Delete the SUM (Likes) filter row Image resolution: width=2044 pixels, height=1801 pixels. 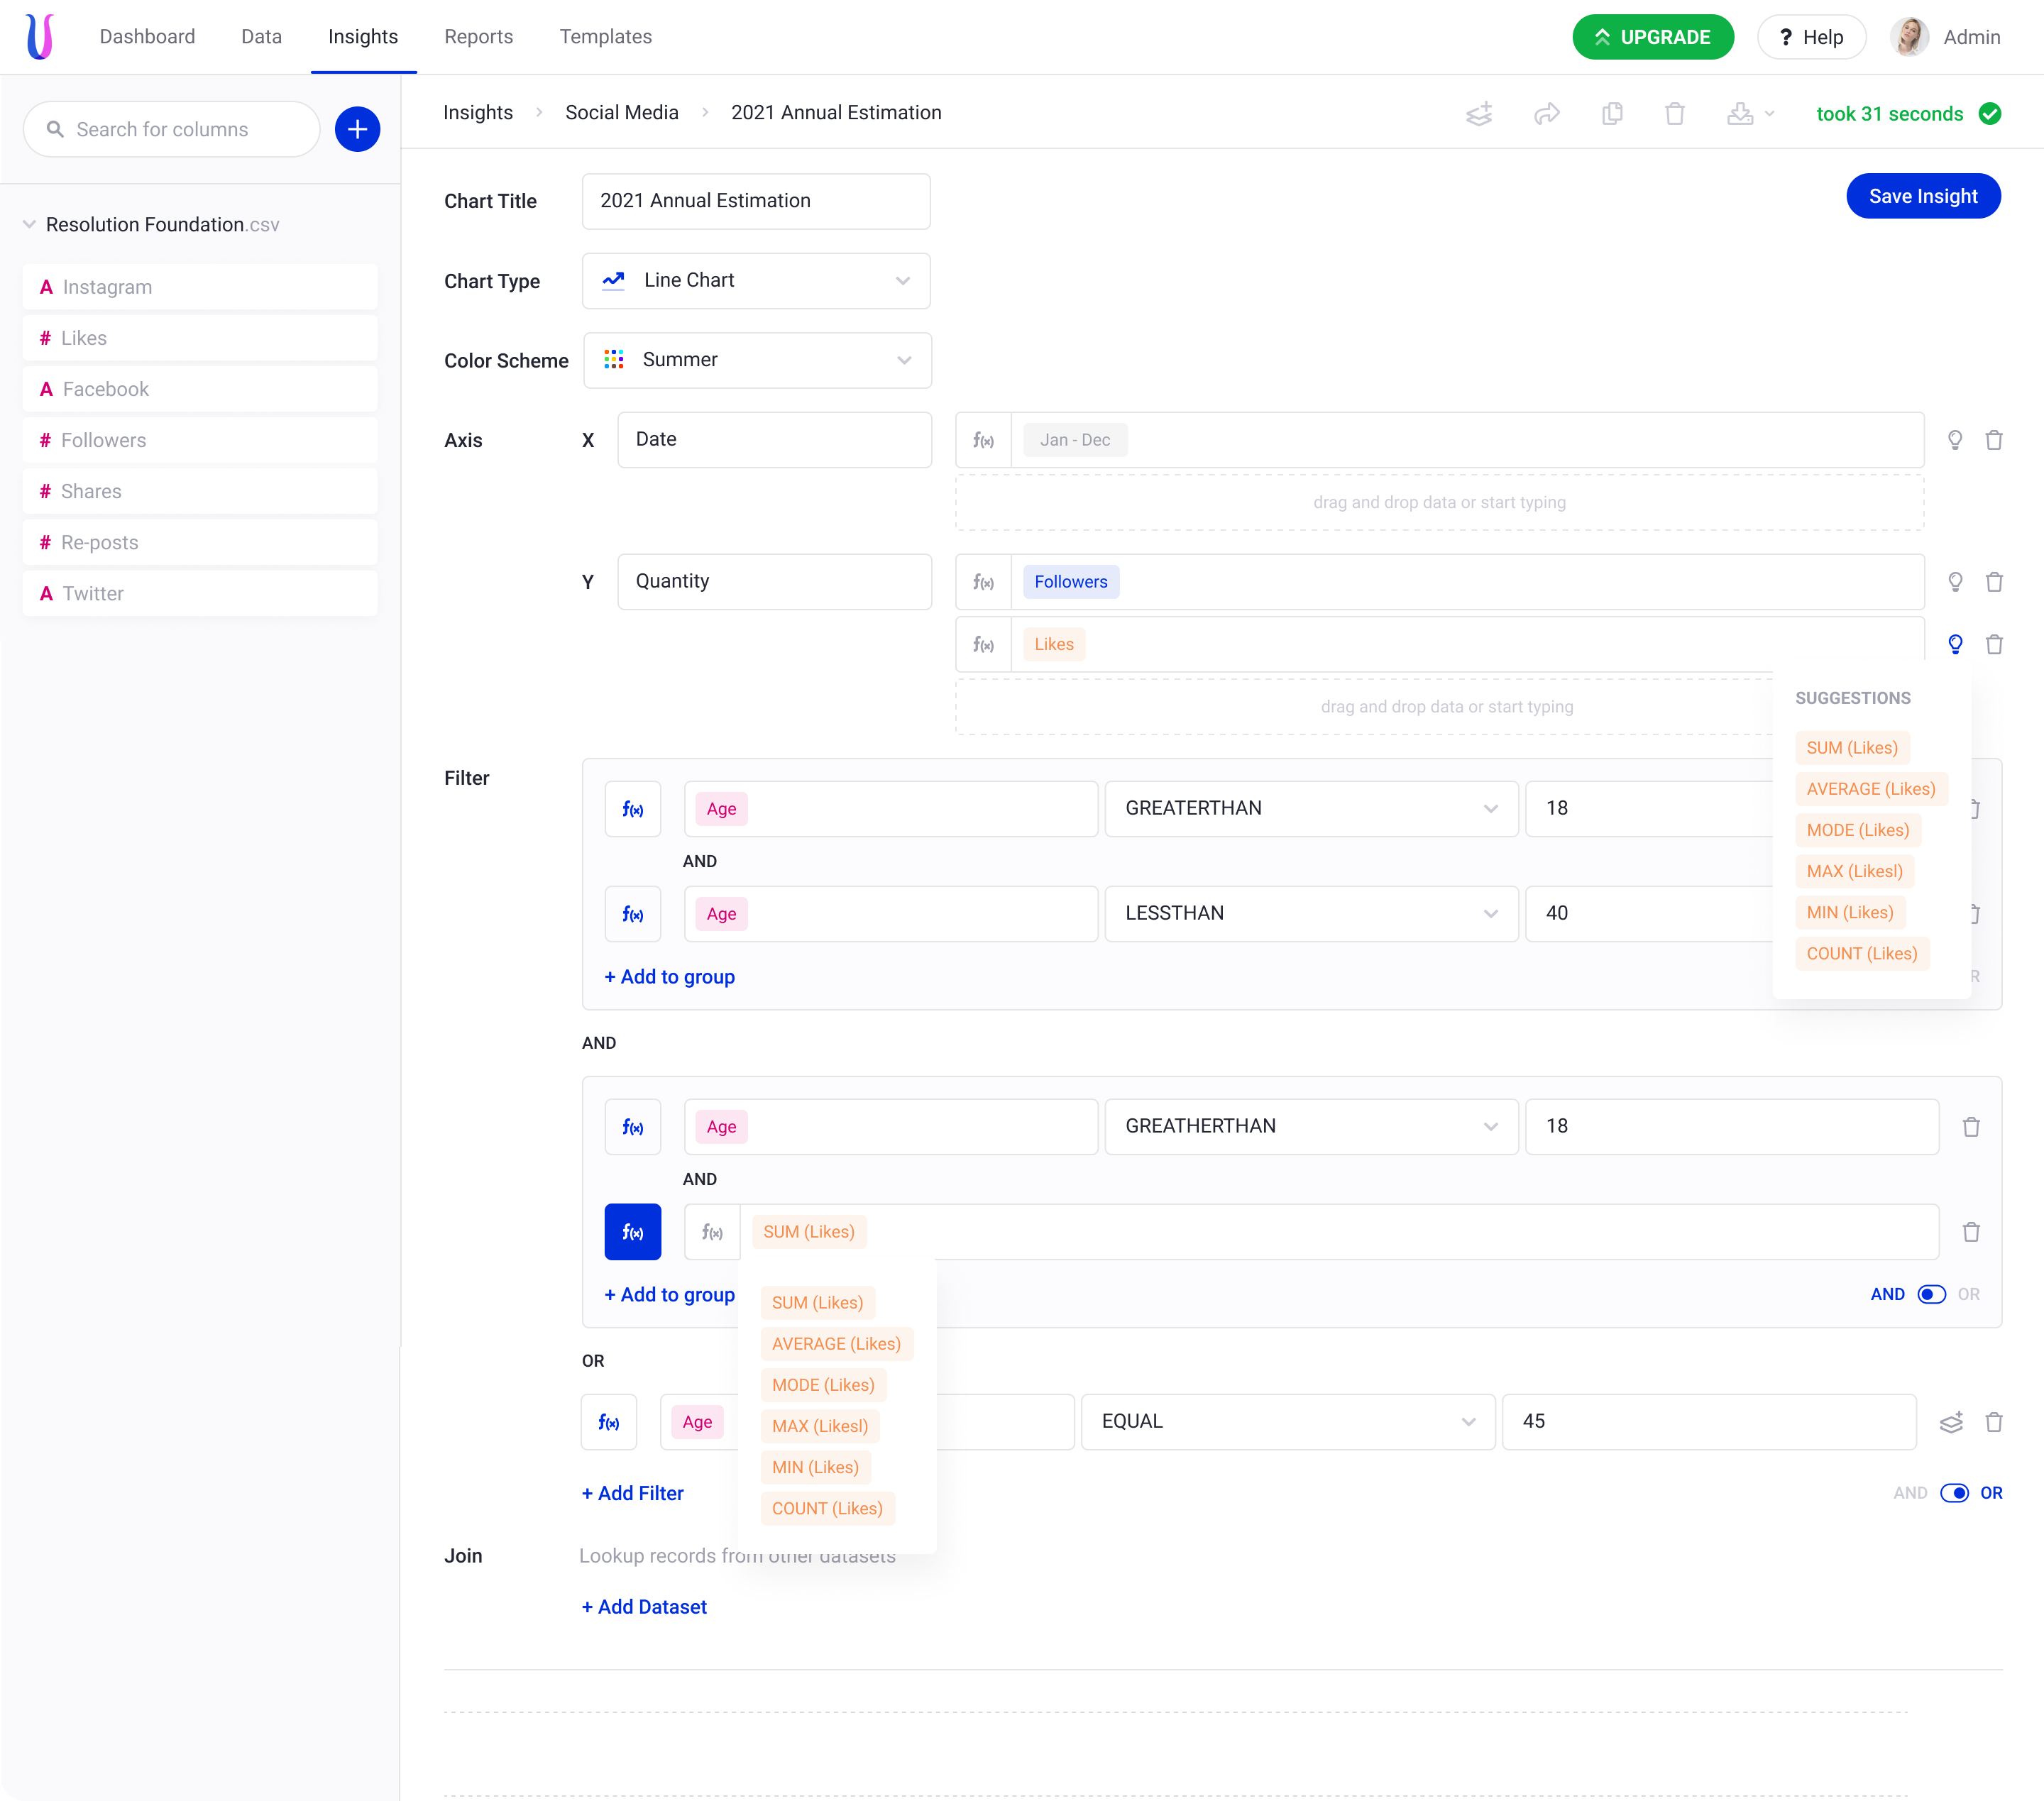pos(1970,1232)
